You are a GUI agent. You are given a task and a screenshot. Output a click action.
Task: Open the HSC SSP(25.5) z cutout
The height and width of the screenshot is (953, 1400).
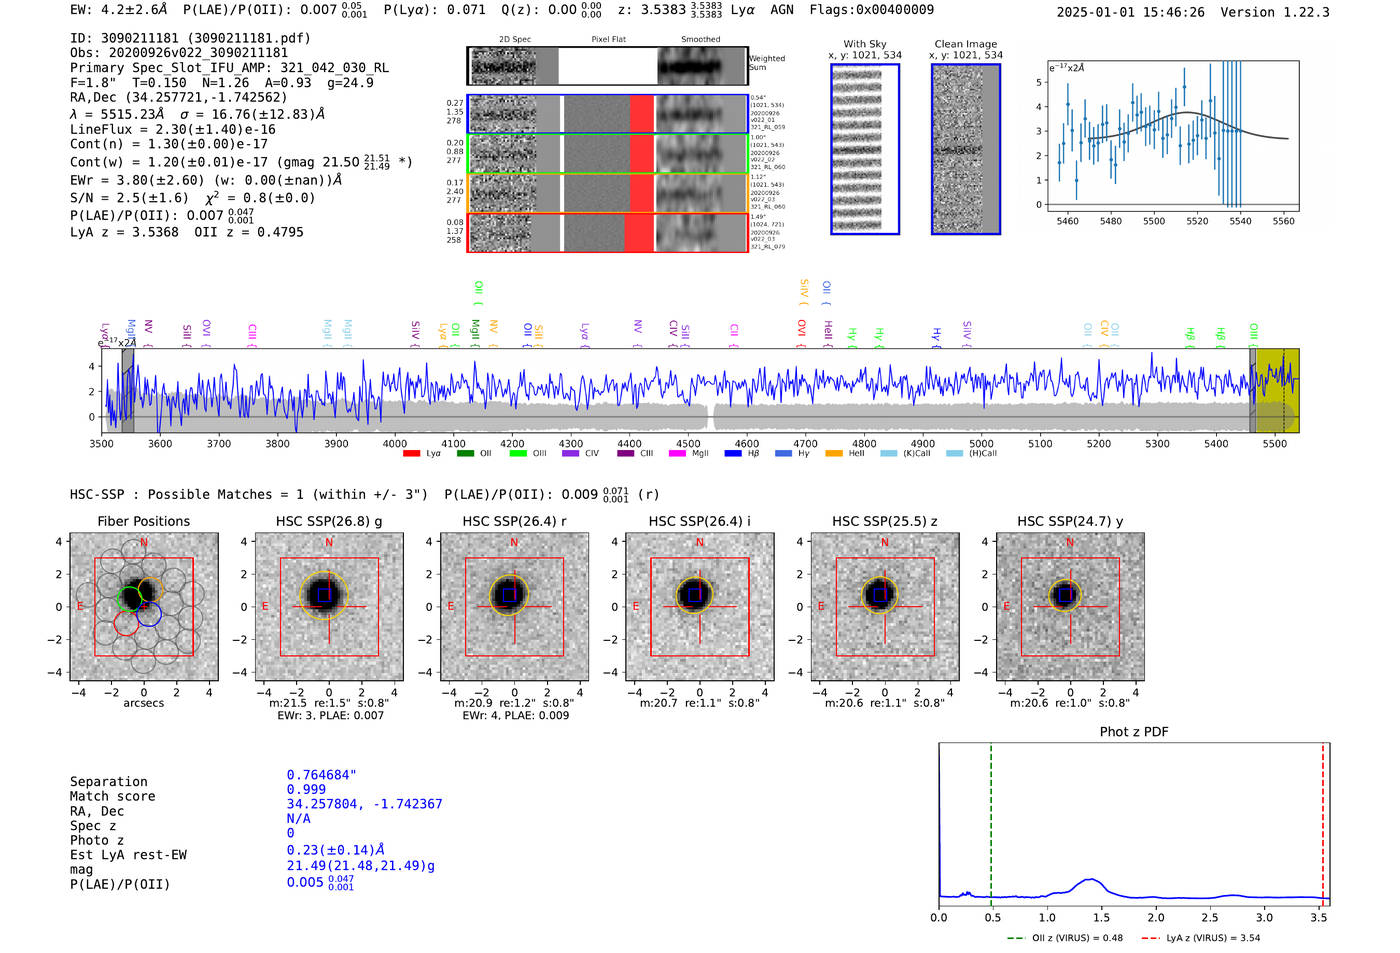[884, 607]
